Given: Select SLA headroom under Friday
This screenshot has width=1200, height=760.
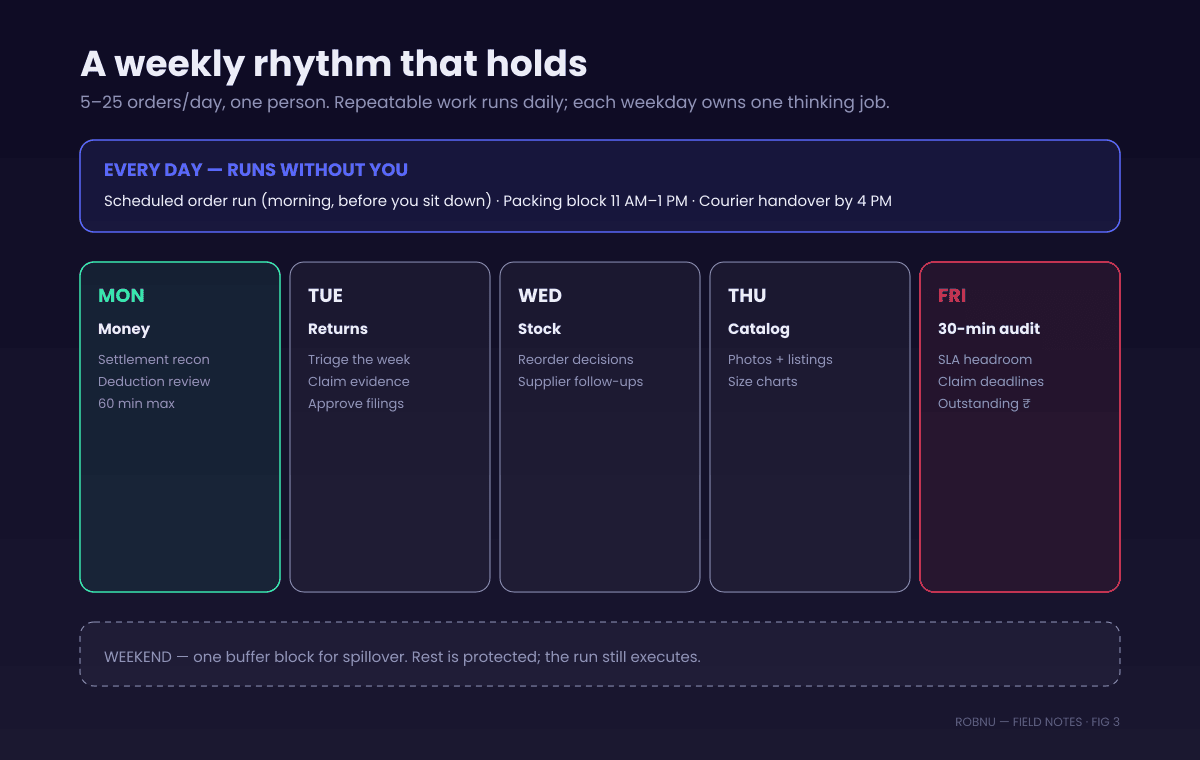Looking at the screenshot, I should (x=985, y=360).
